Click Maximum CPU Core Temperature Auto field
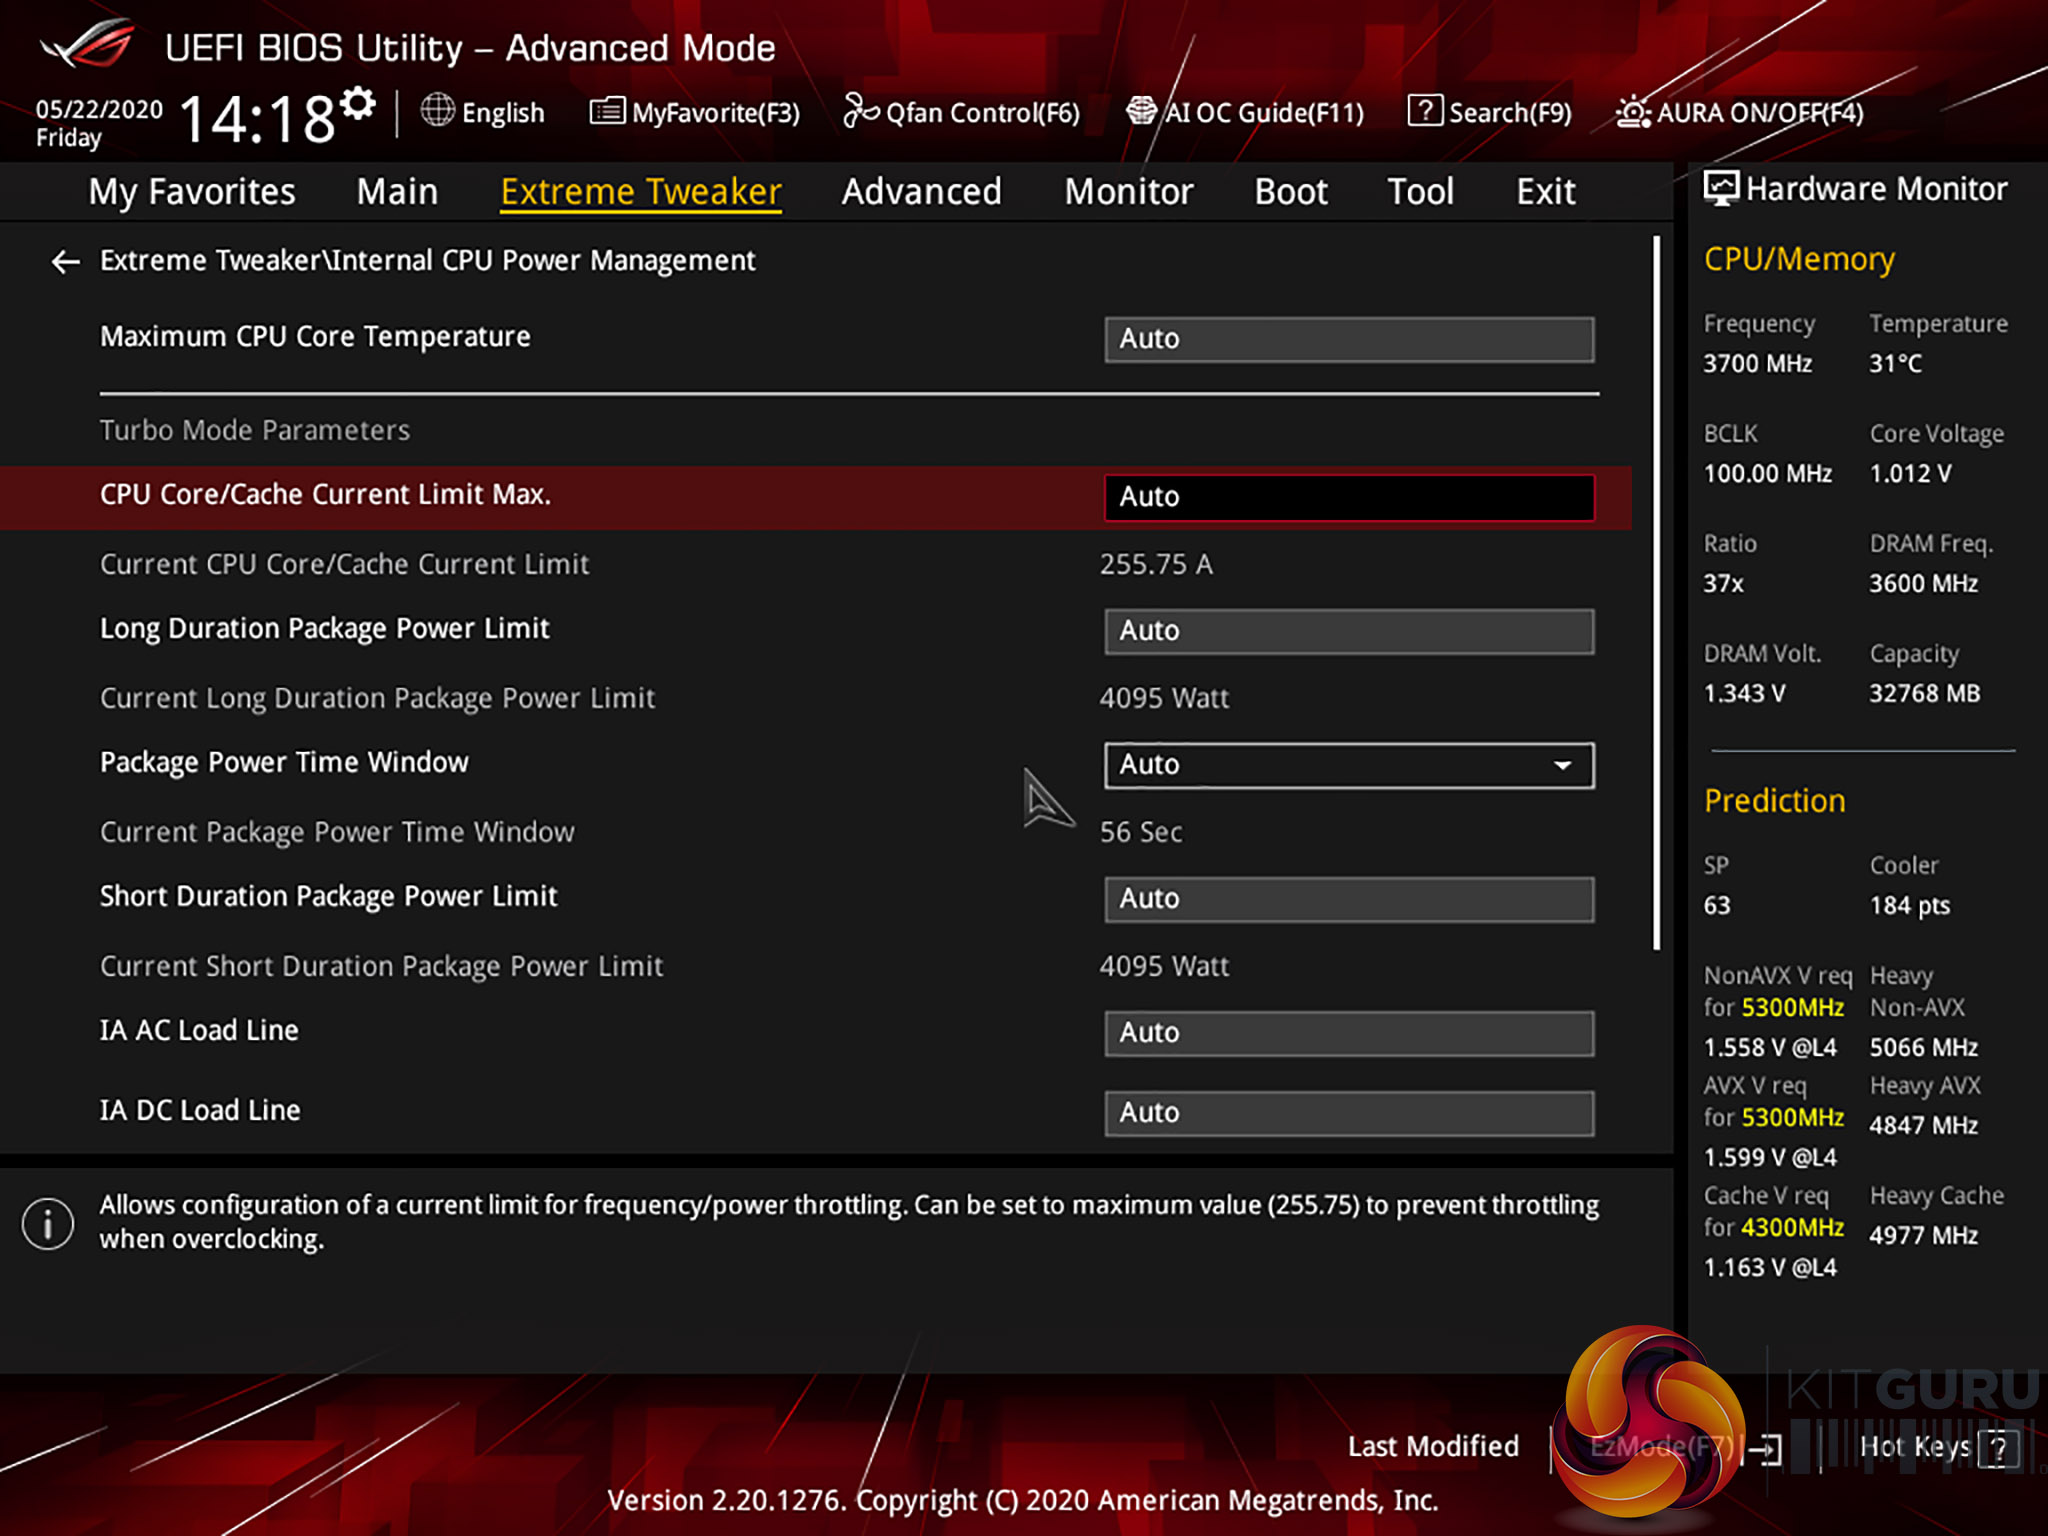 coord(1348,339)
